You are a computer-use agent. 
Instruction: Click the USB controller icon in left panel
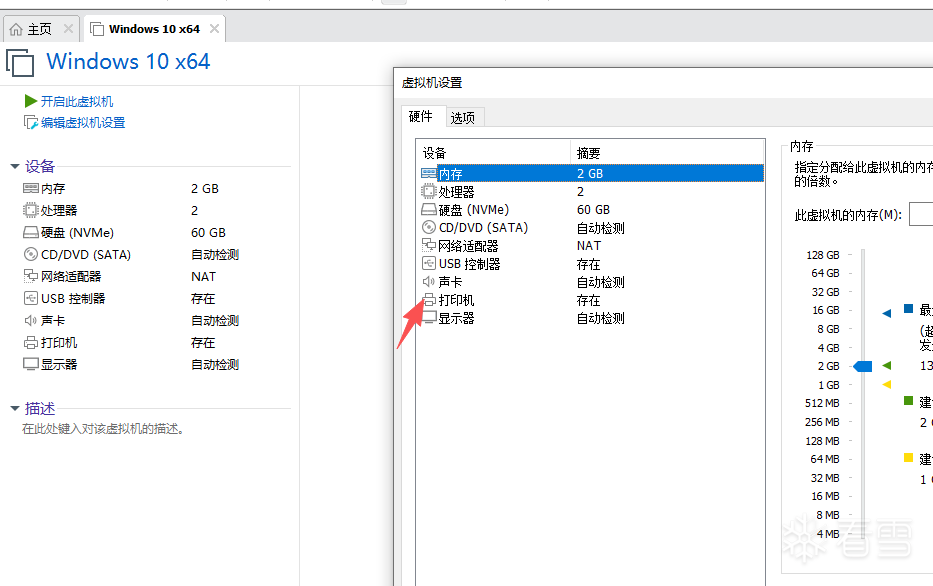coord(30,298)
